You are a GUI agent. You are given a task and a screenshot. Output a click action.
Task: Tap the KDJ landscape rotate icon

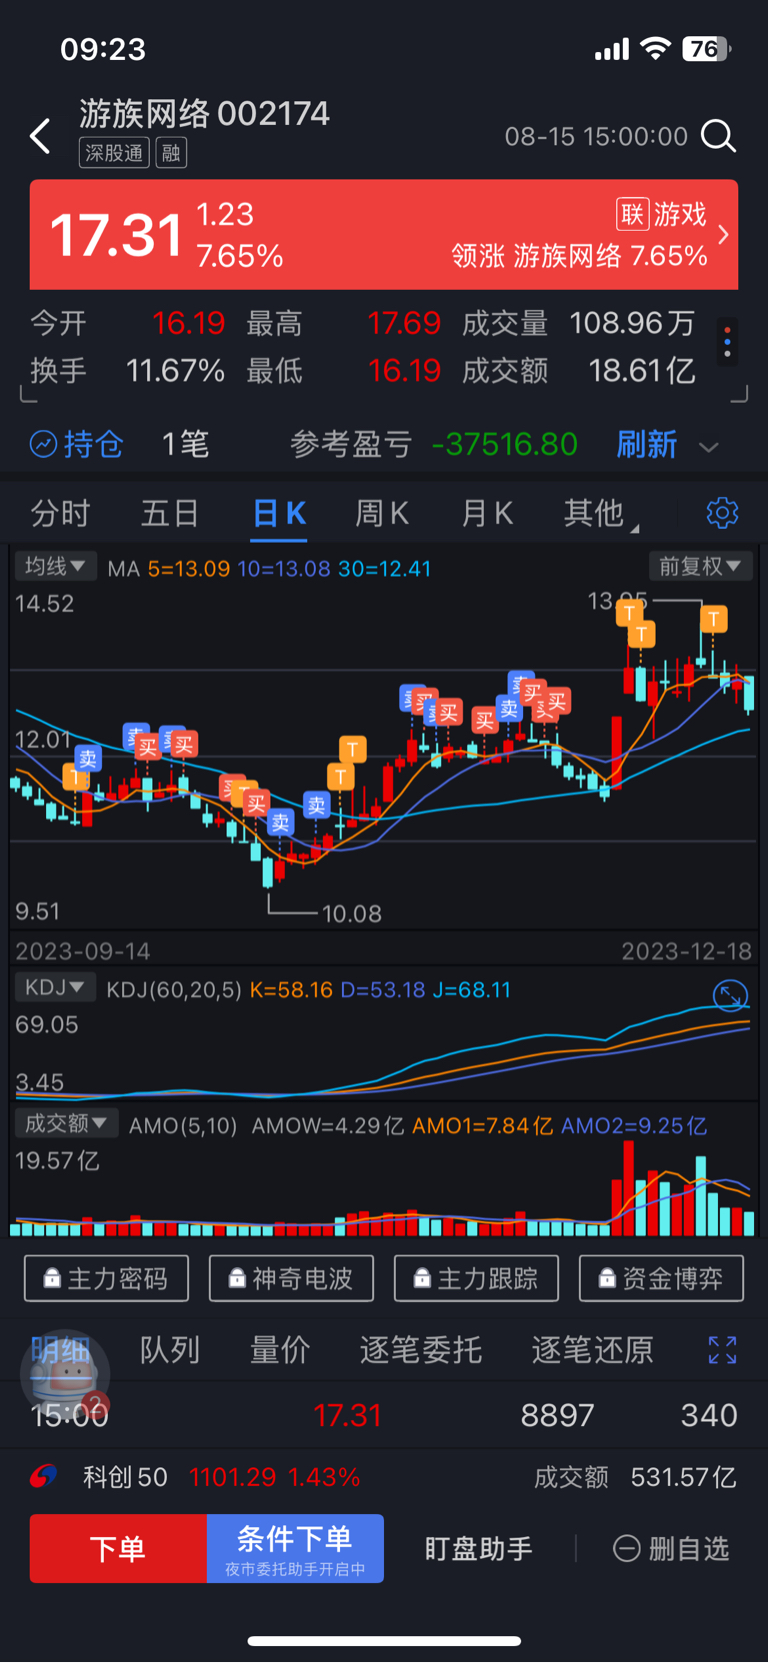pyautogui.click(x=730, y=995)
